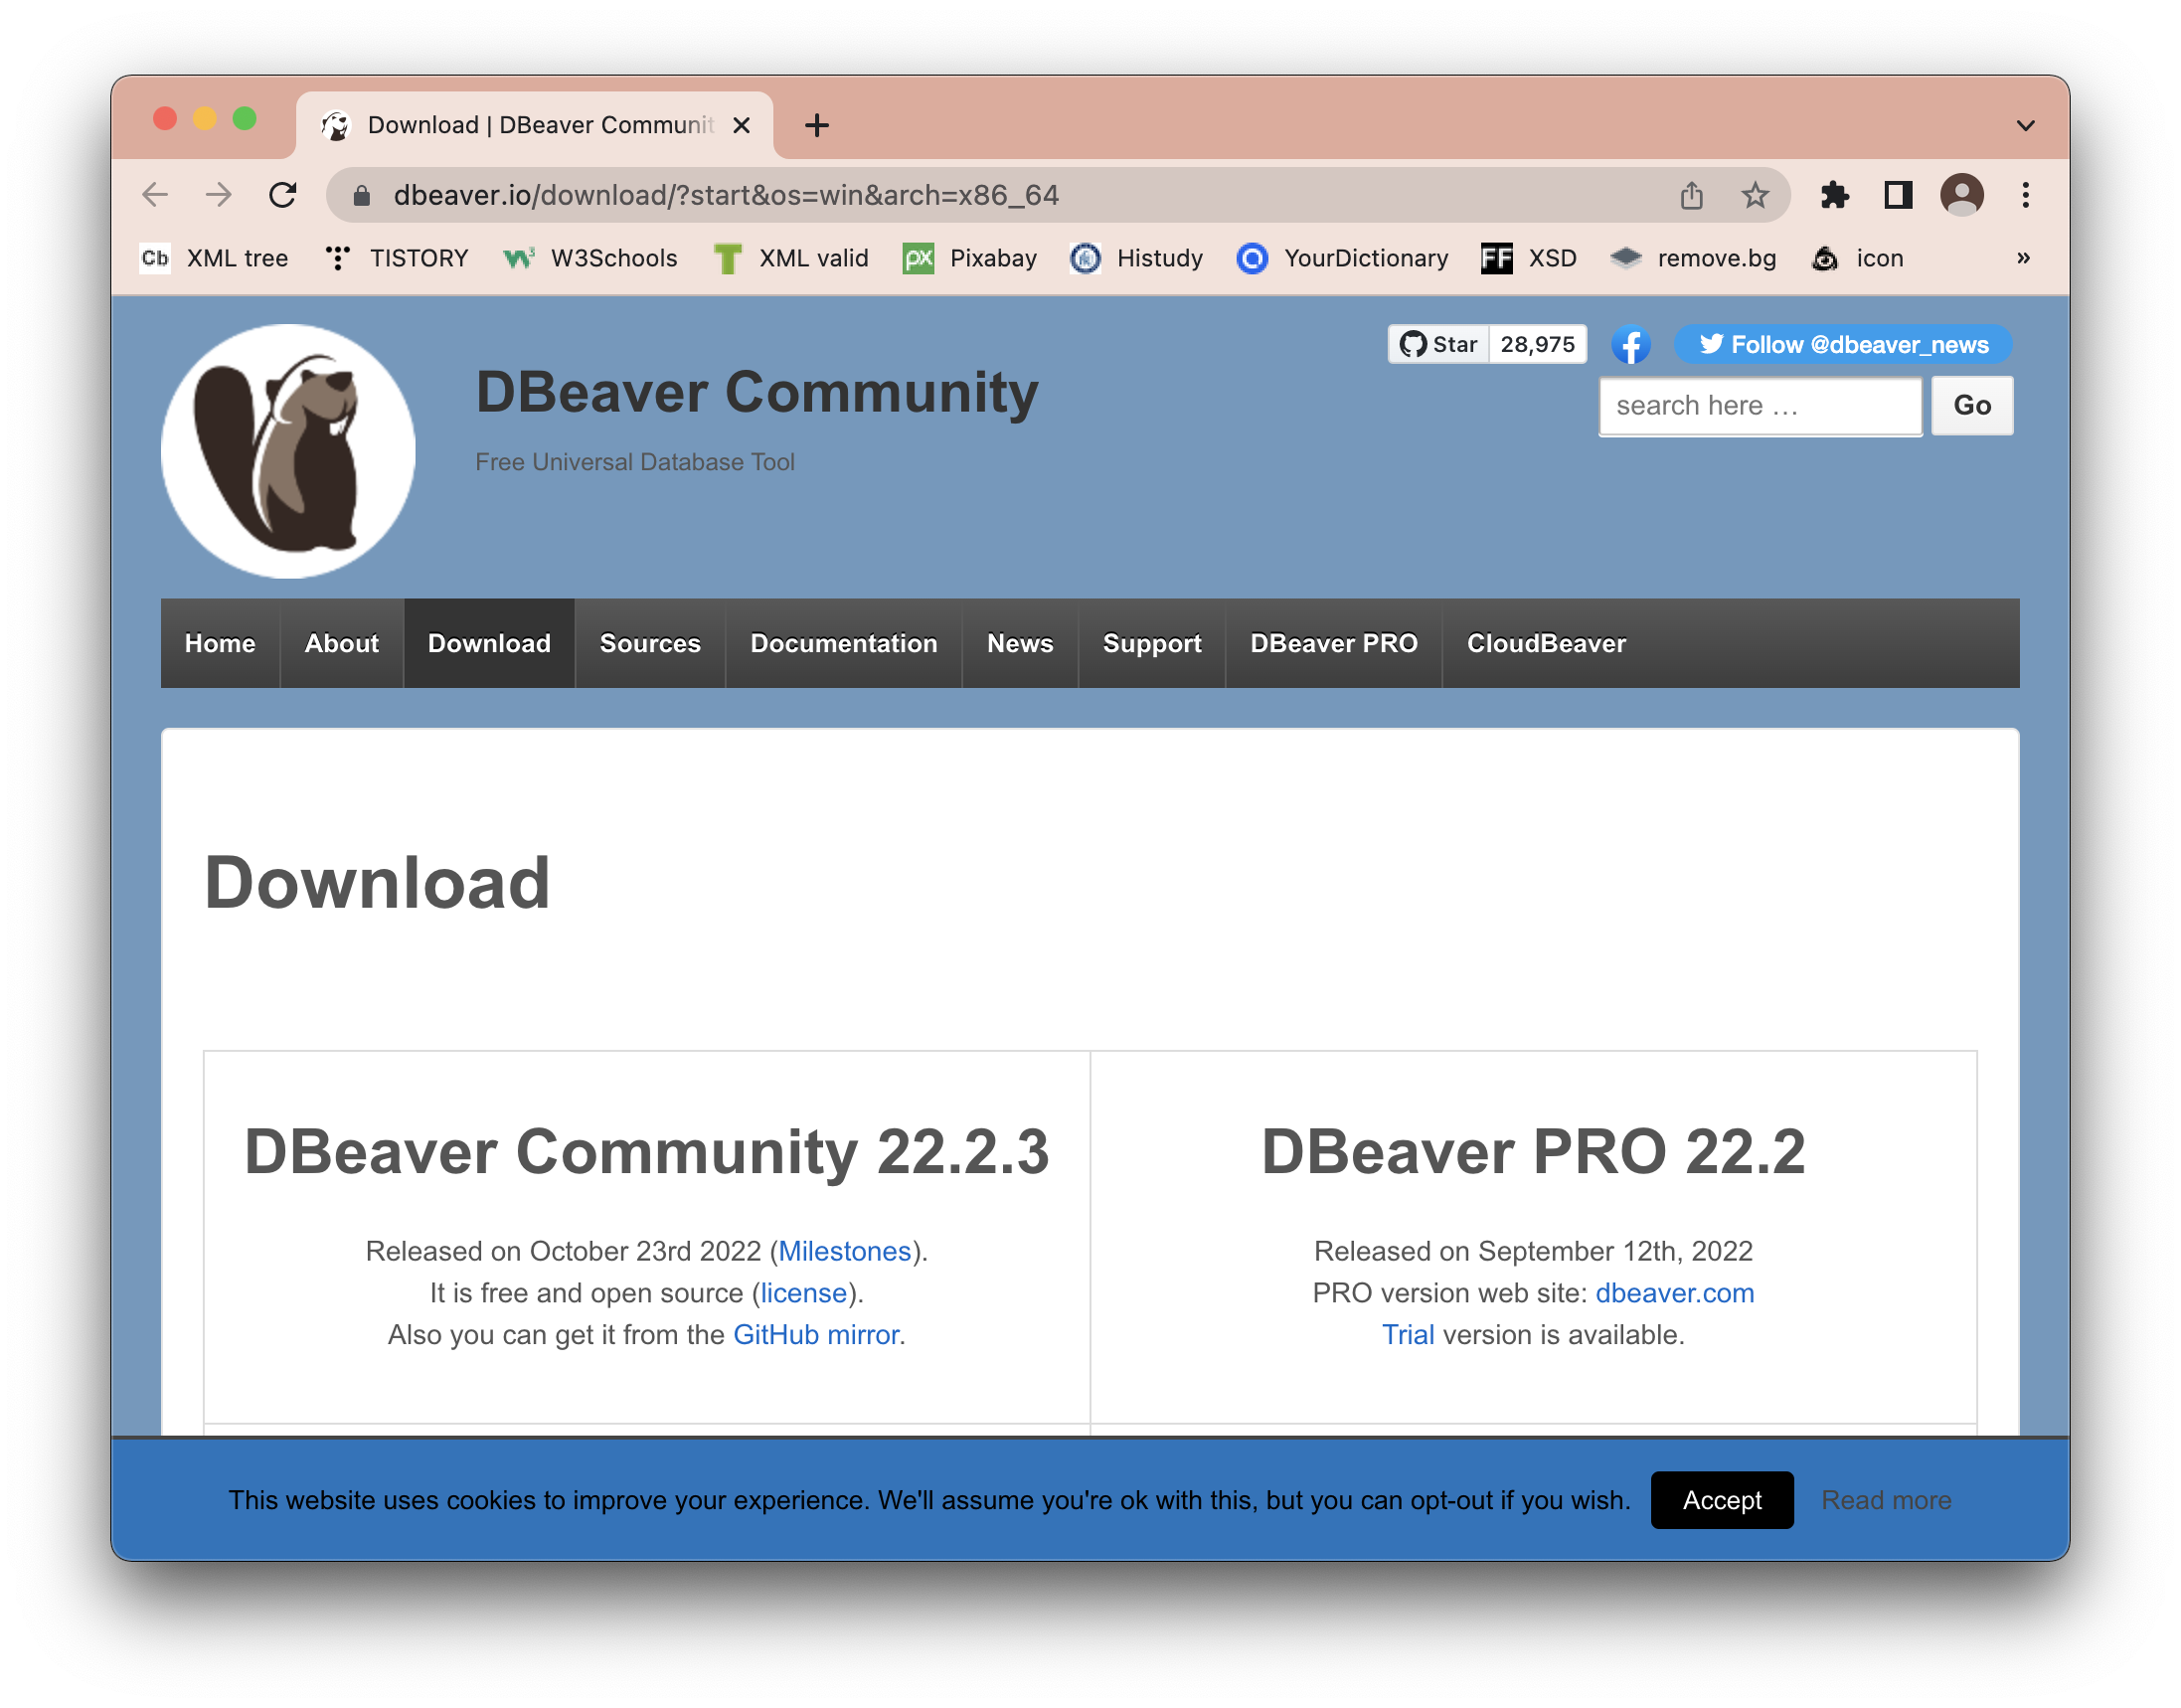Click the license link
Screen dimensions: 2181x1708
click(804, 1294)
